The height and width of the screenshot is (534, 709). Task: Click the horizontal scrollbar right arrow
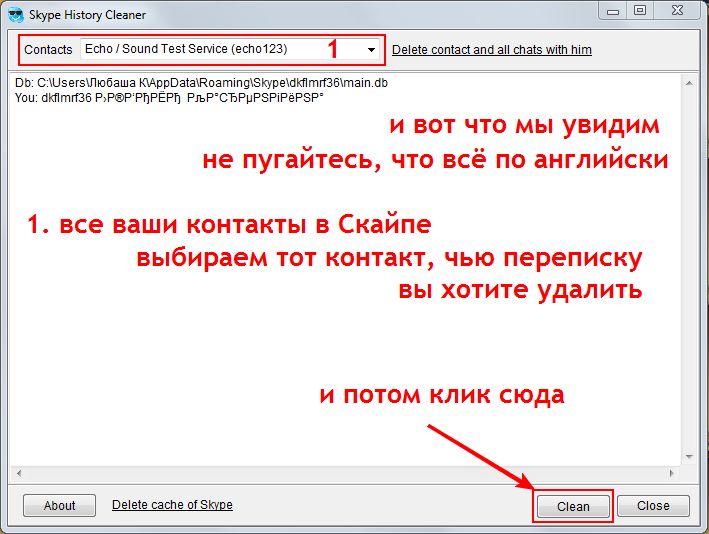point(671,473)
